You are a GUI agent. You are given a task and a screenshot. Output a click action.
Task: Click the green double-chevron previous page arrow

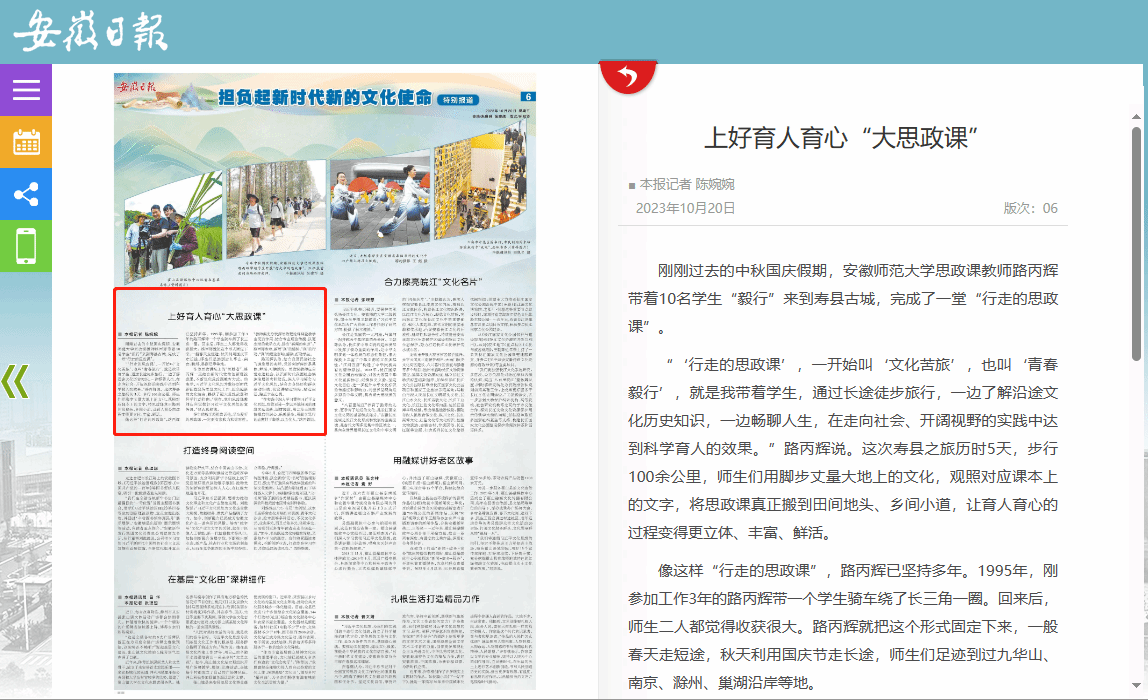[x=15, y=381]
